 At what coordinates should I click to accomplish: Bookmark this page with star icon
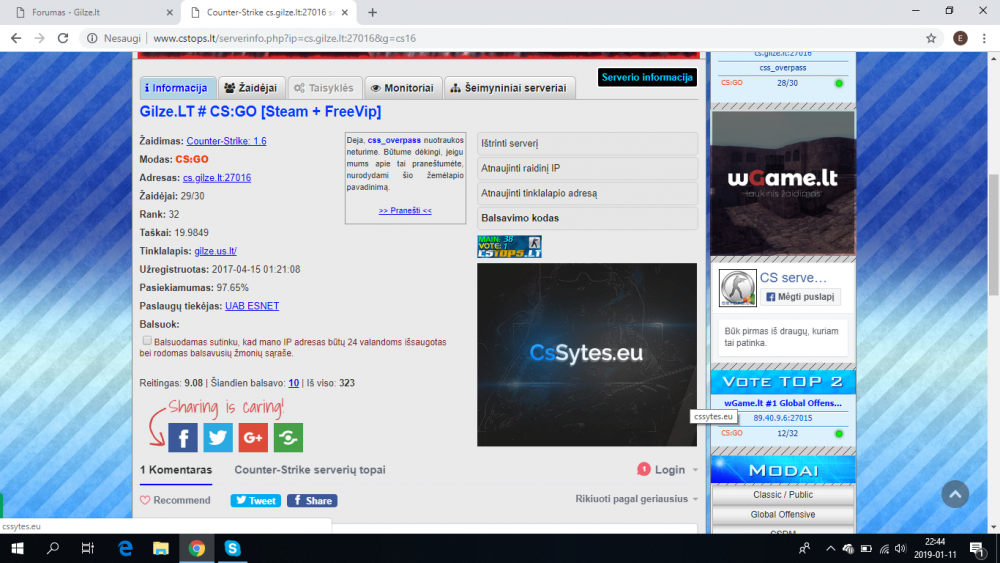(x=931, y=38)
